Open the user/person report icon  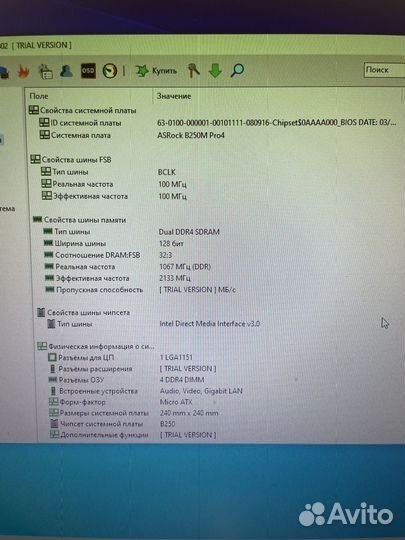click(x=66, y=71)
